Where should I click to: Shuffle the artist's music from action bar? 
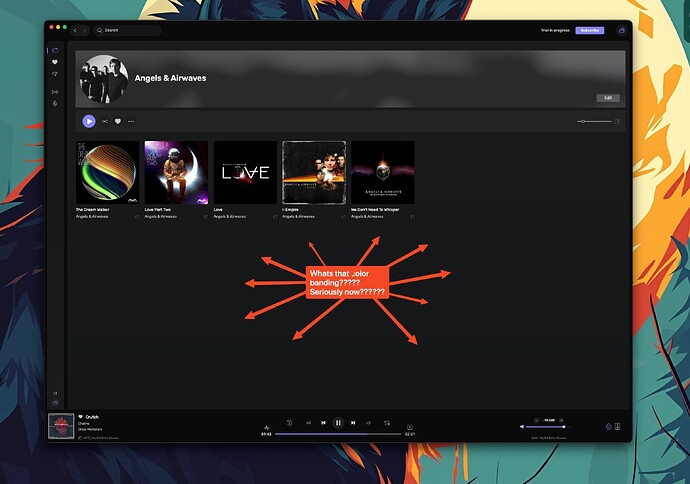pos(105,121)
